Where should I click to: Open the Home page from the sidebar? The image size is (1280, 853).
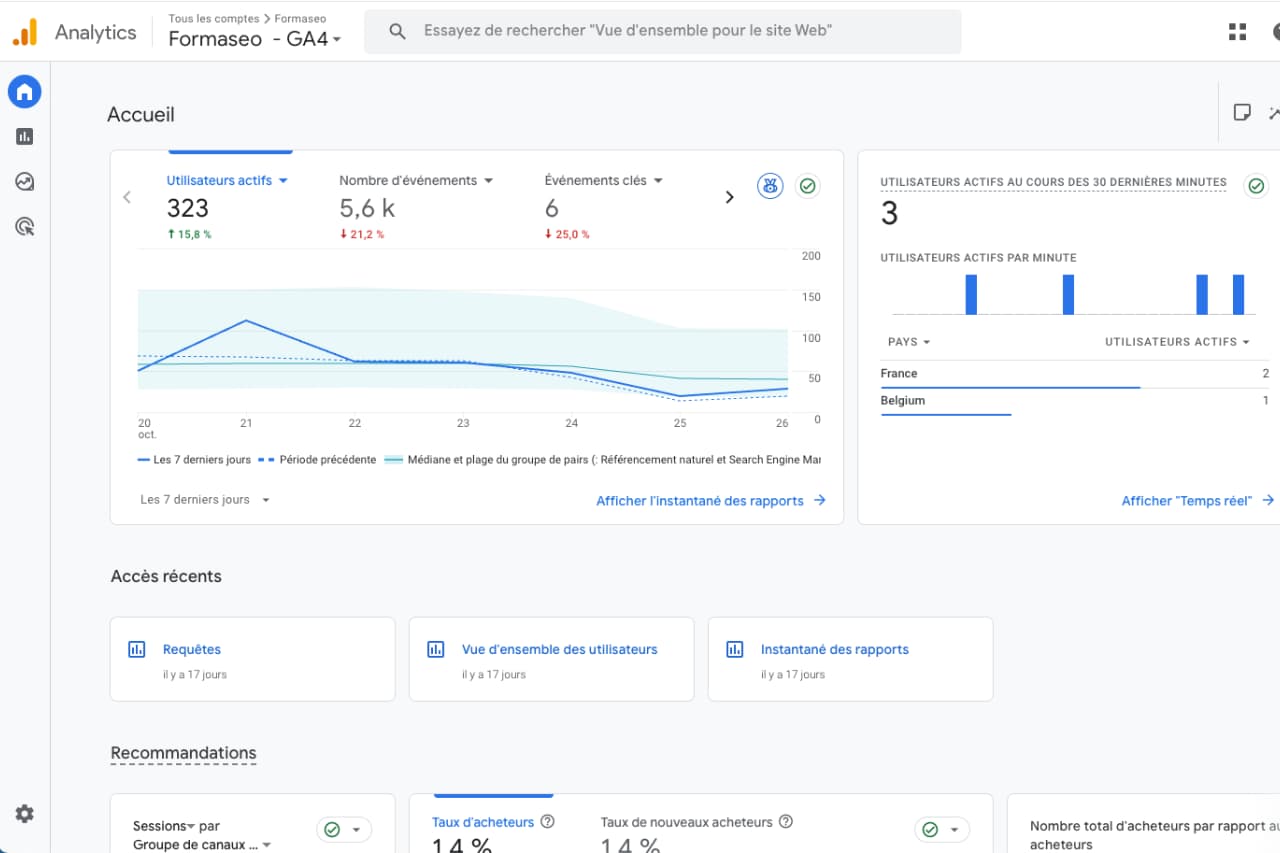[24, 91]
